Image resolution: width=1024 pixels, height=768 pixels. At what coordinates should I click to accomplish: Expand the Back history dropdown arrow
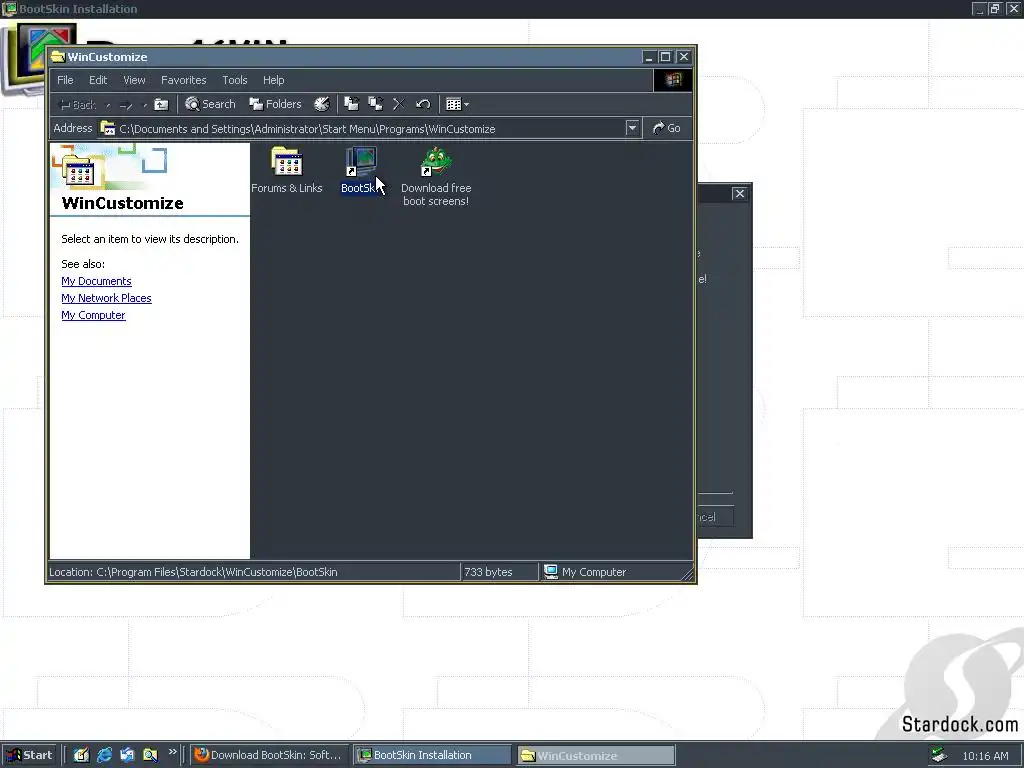108,104
